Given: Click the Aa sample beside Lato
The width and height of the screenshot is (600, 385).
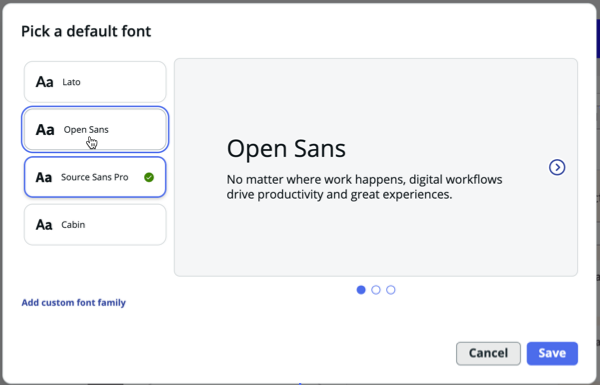Looking at the screenshot, I should click(x=44, y=82).
